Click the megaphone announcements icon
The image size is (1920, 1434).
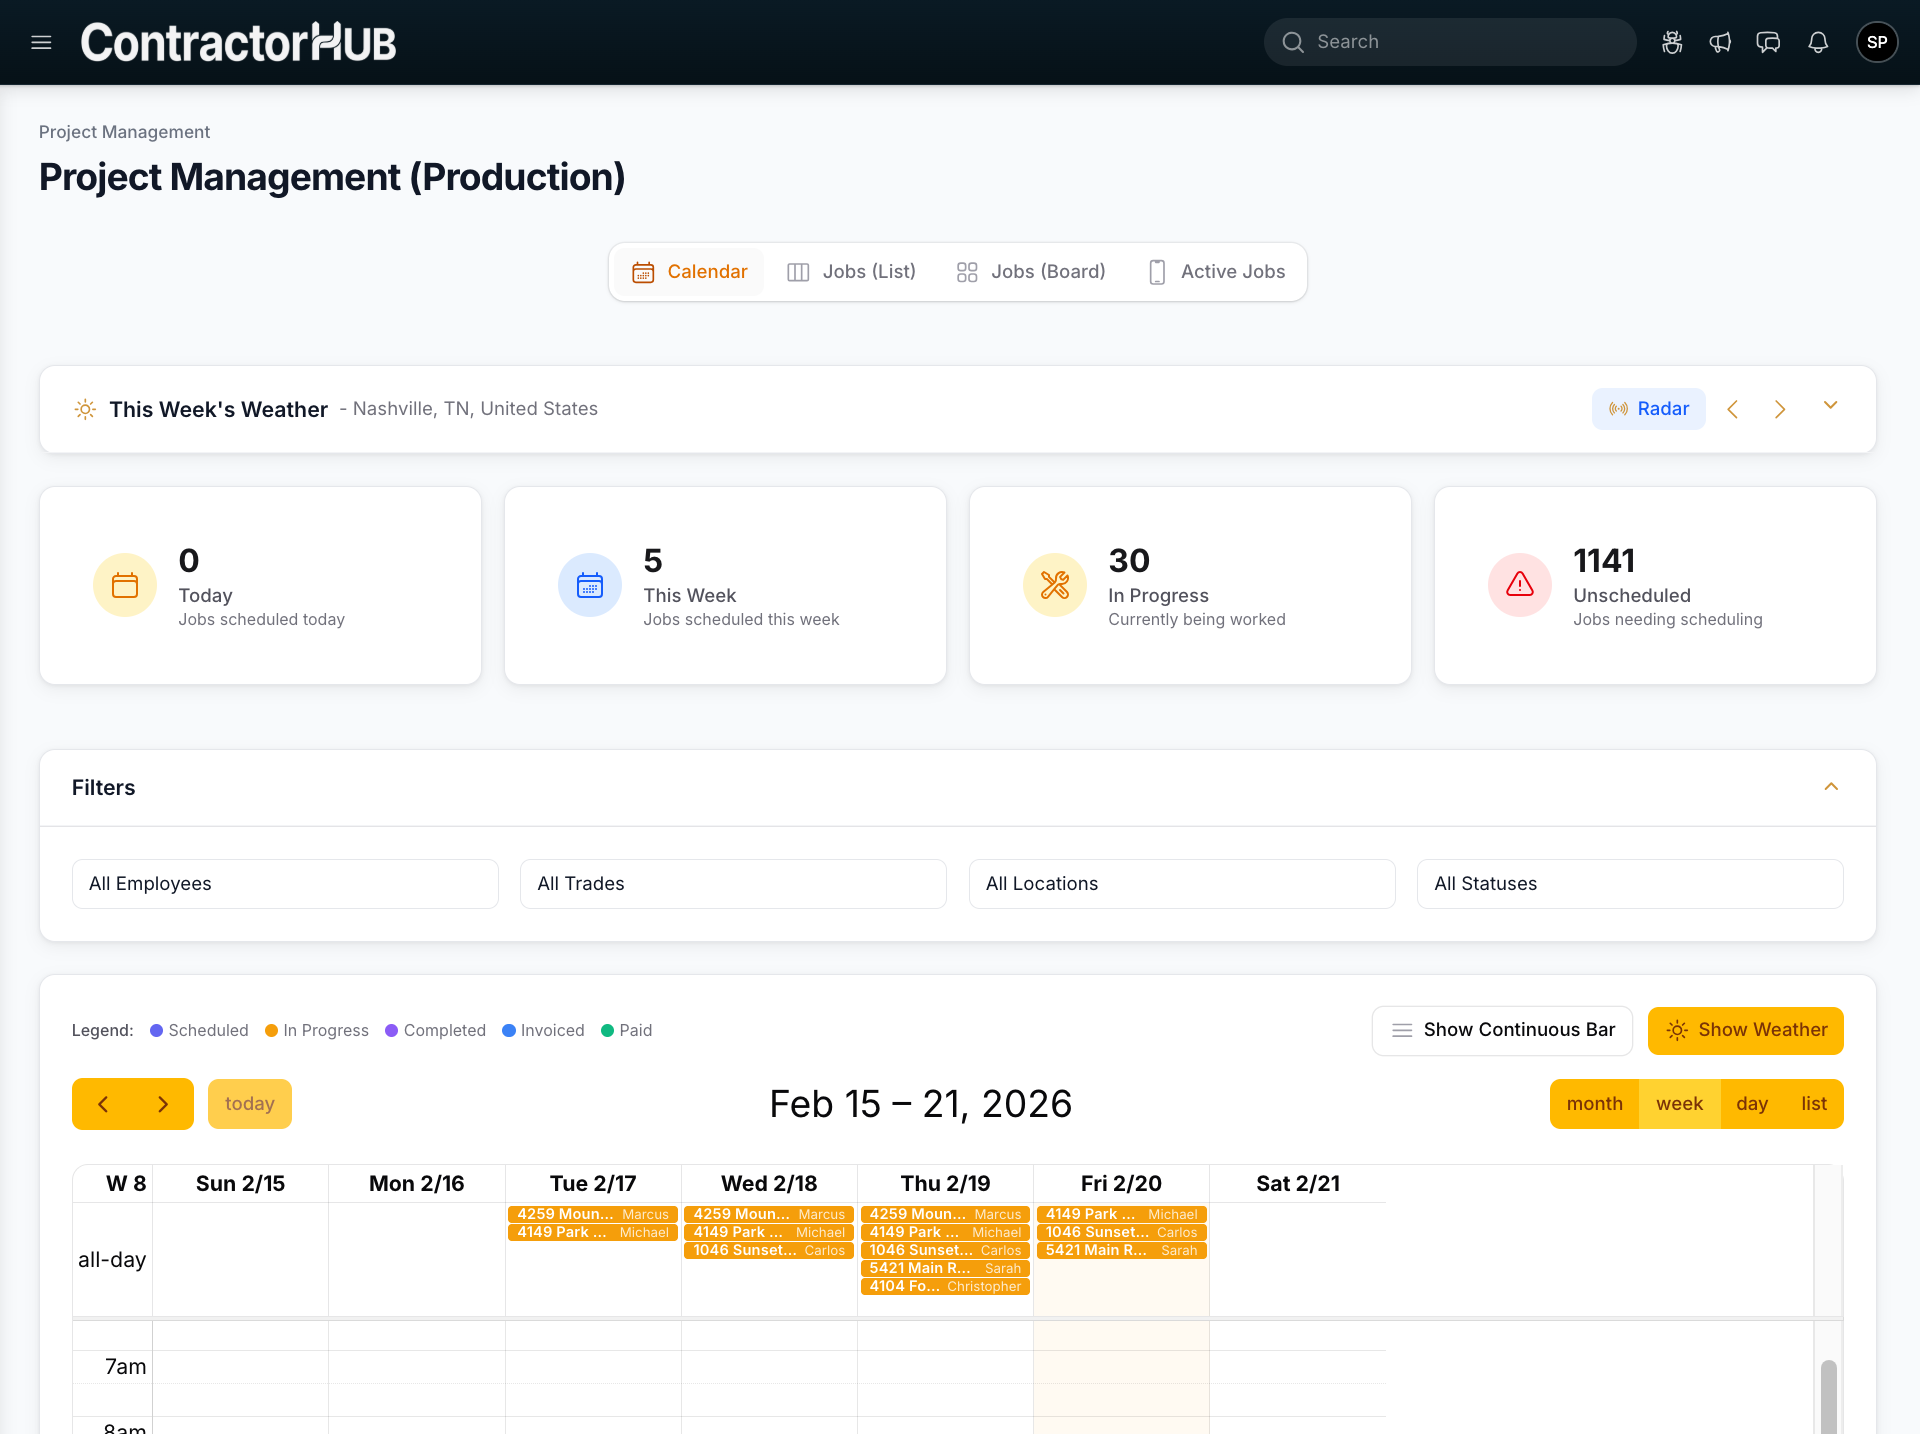(x=1720, y=42)
